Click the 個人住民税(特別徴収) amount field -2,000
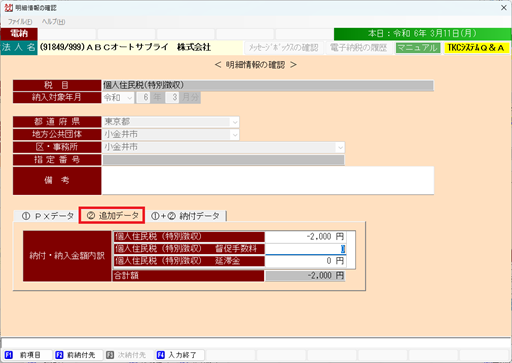The height and width of the screenshot is (363, 512). coord(305,237)
